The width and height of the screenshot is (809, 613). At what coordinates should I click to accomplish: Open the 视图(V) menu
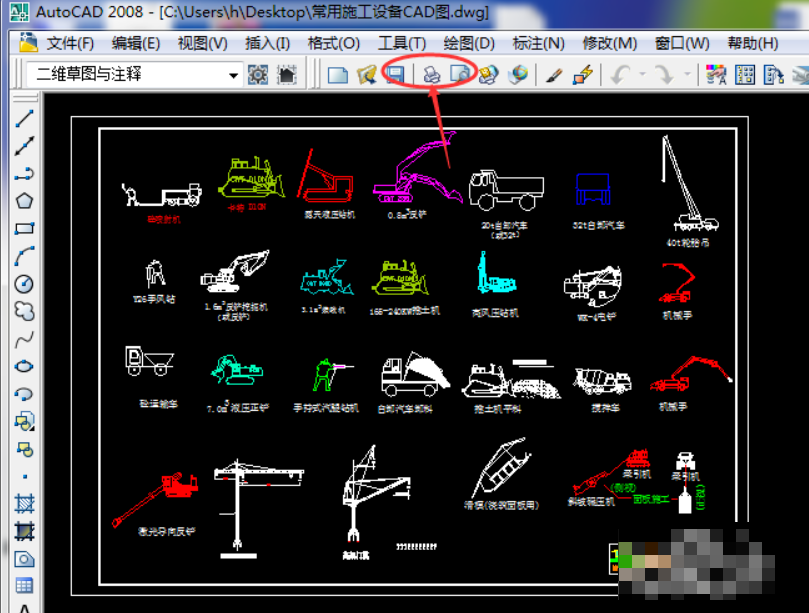tap(203, 43)
